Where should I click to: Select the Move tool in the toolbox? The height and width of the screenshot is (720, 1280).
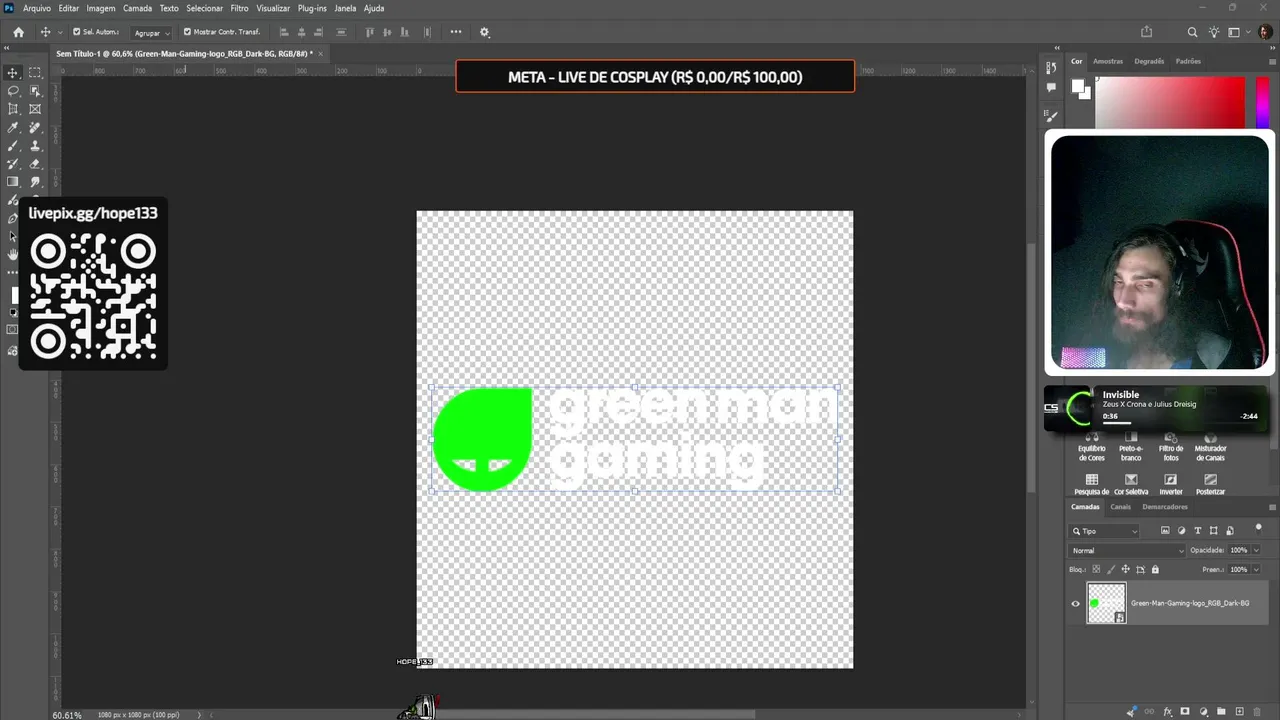click(x=13, y=73)
